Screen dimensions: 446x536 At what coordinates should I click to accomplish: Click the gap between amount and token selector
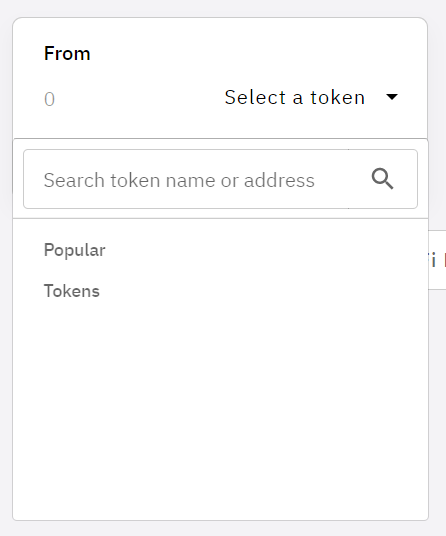[138, 98]
